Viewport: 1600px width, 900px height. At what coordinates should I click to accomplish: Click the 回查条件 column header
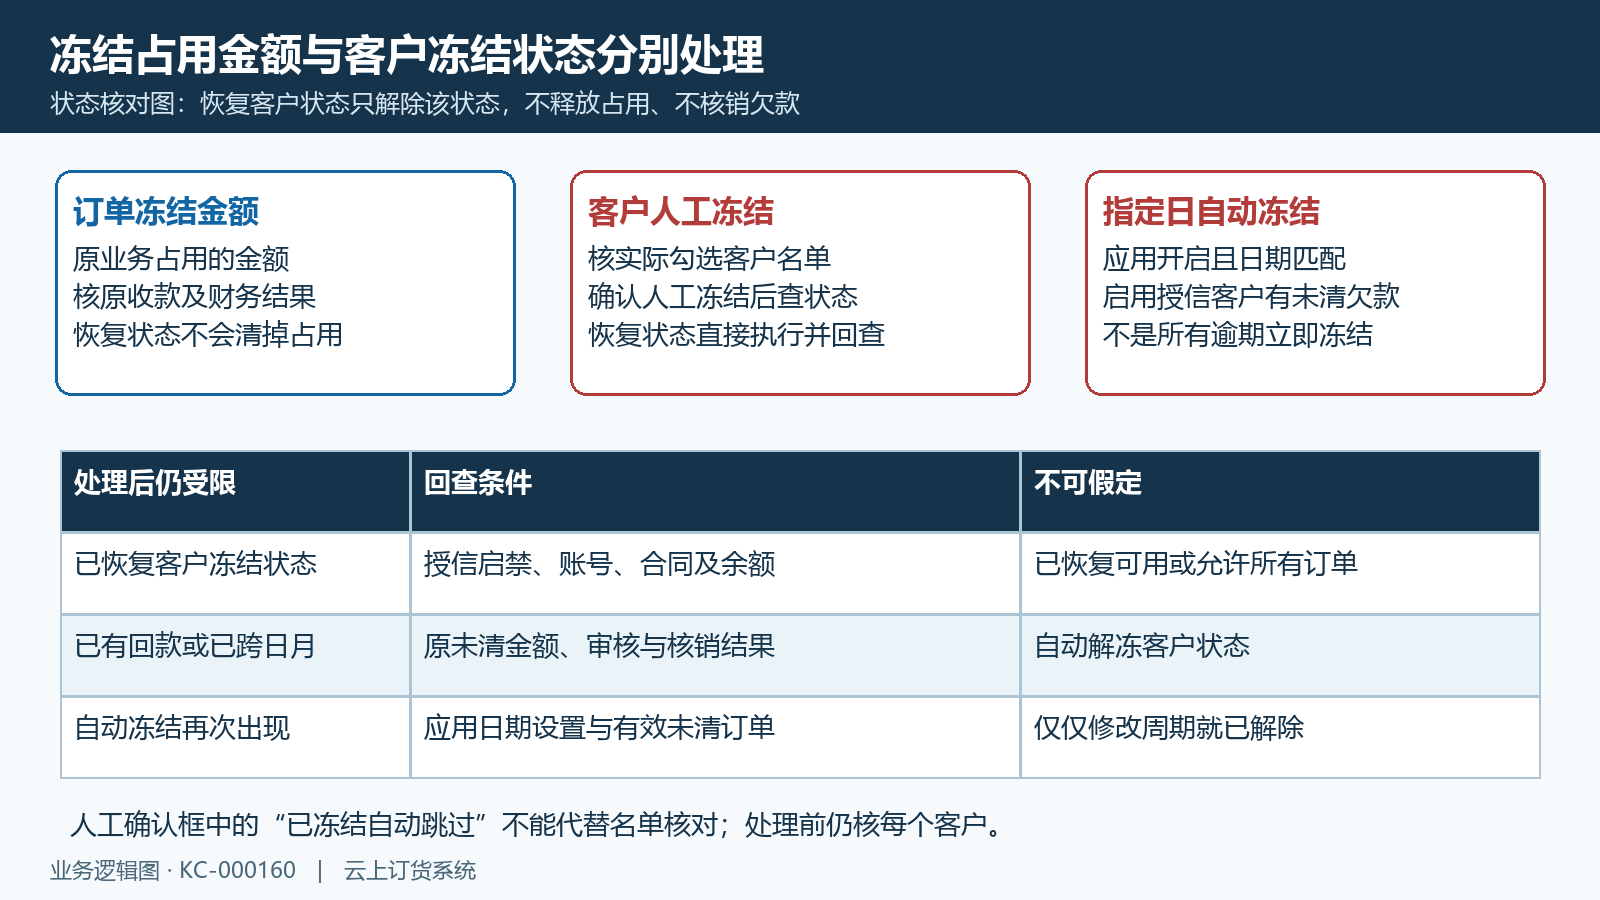716,491
